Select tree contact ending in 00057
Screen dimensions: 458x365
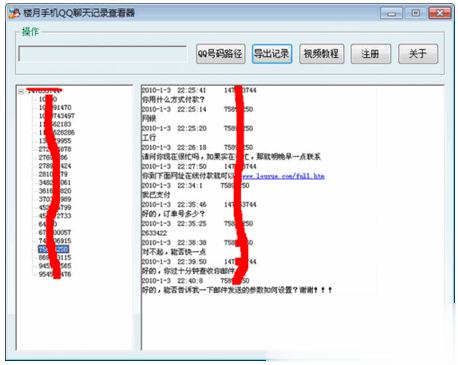(x=55, y=232)
